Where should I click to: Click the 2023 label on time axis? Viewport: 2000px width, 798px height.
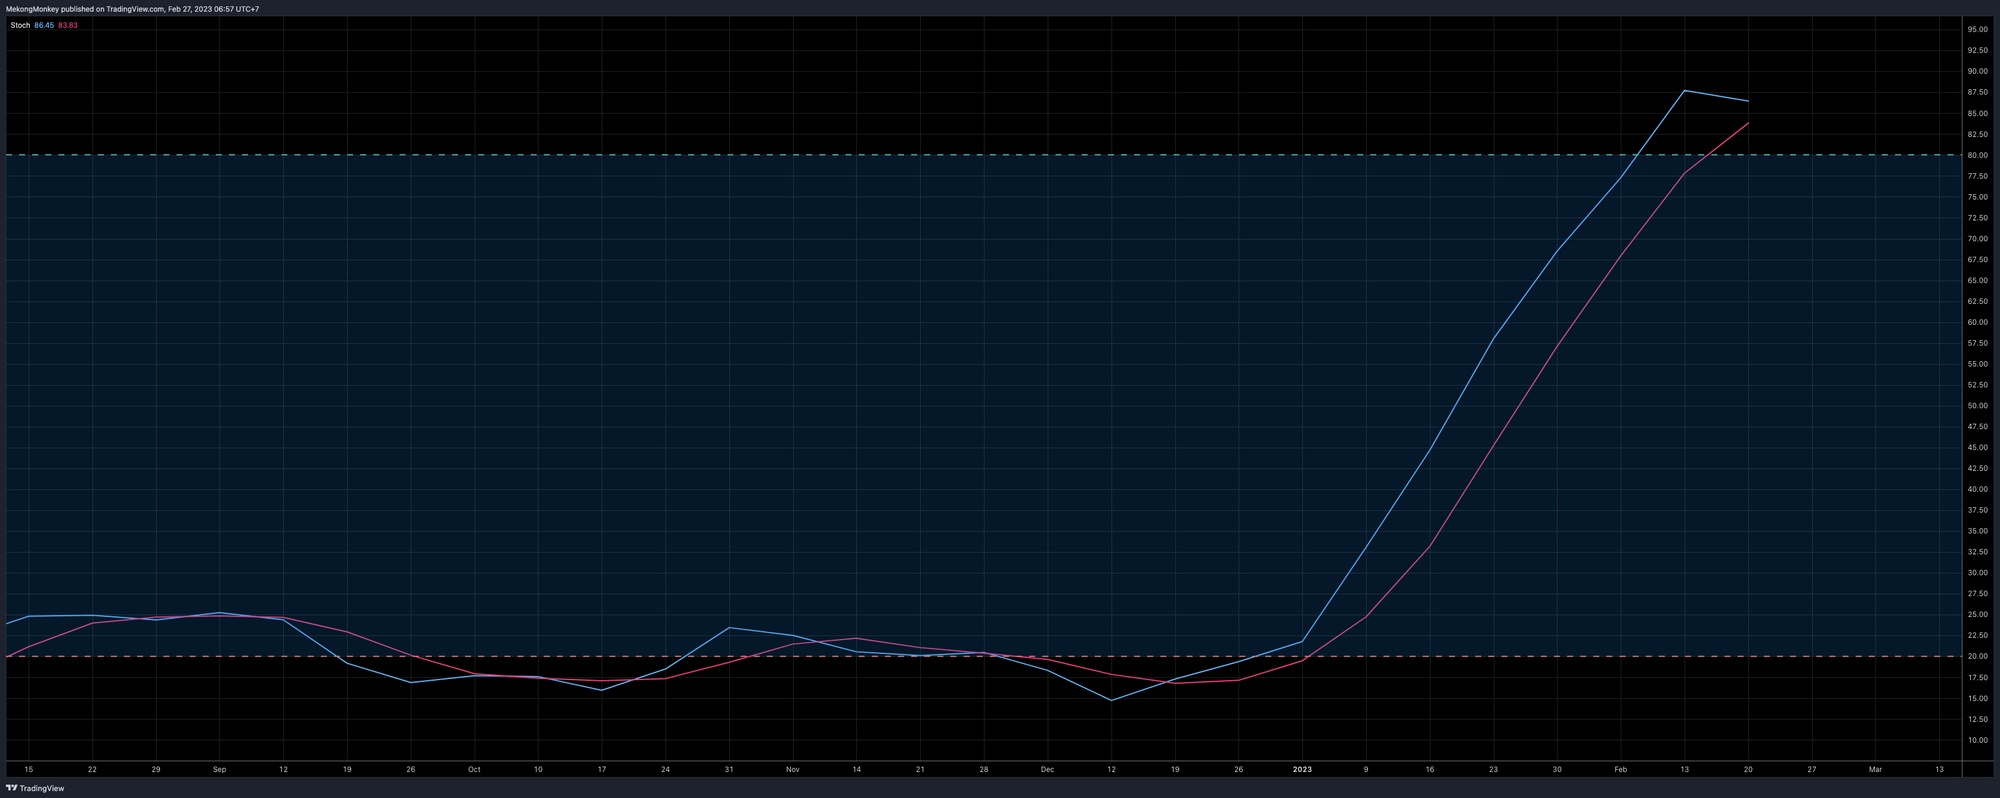click(x=1302, y=770)
